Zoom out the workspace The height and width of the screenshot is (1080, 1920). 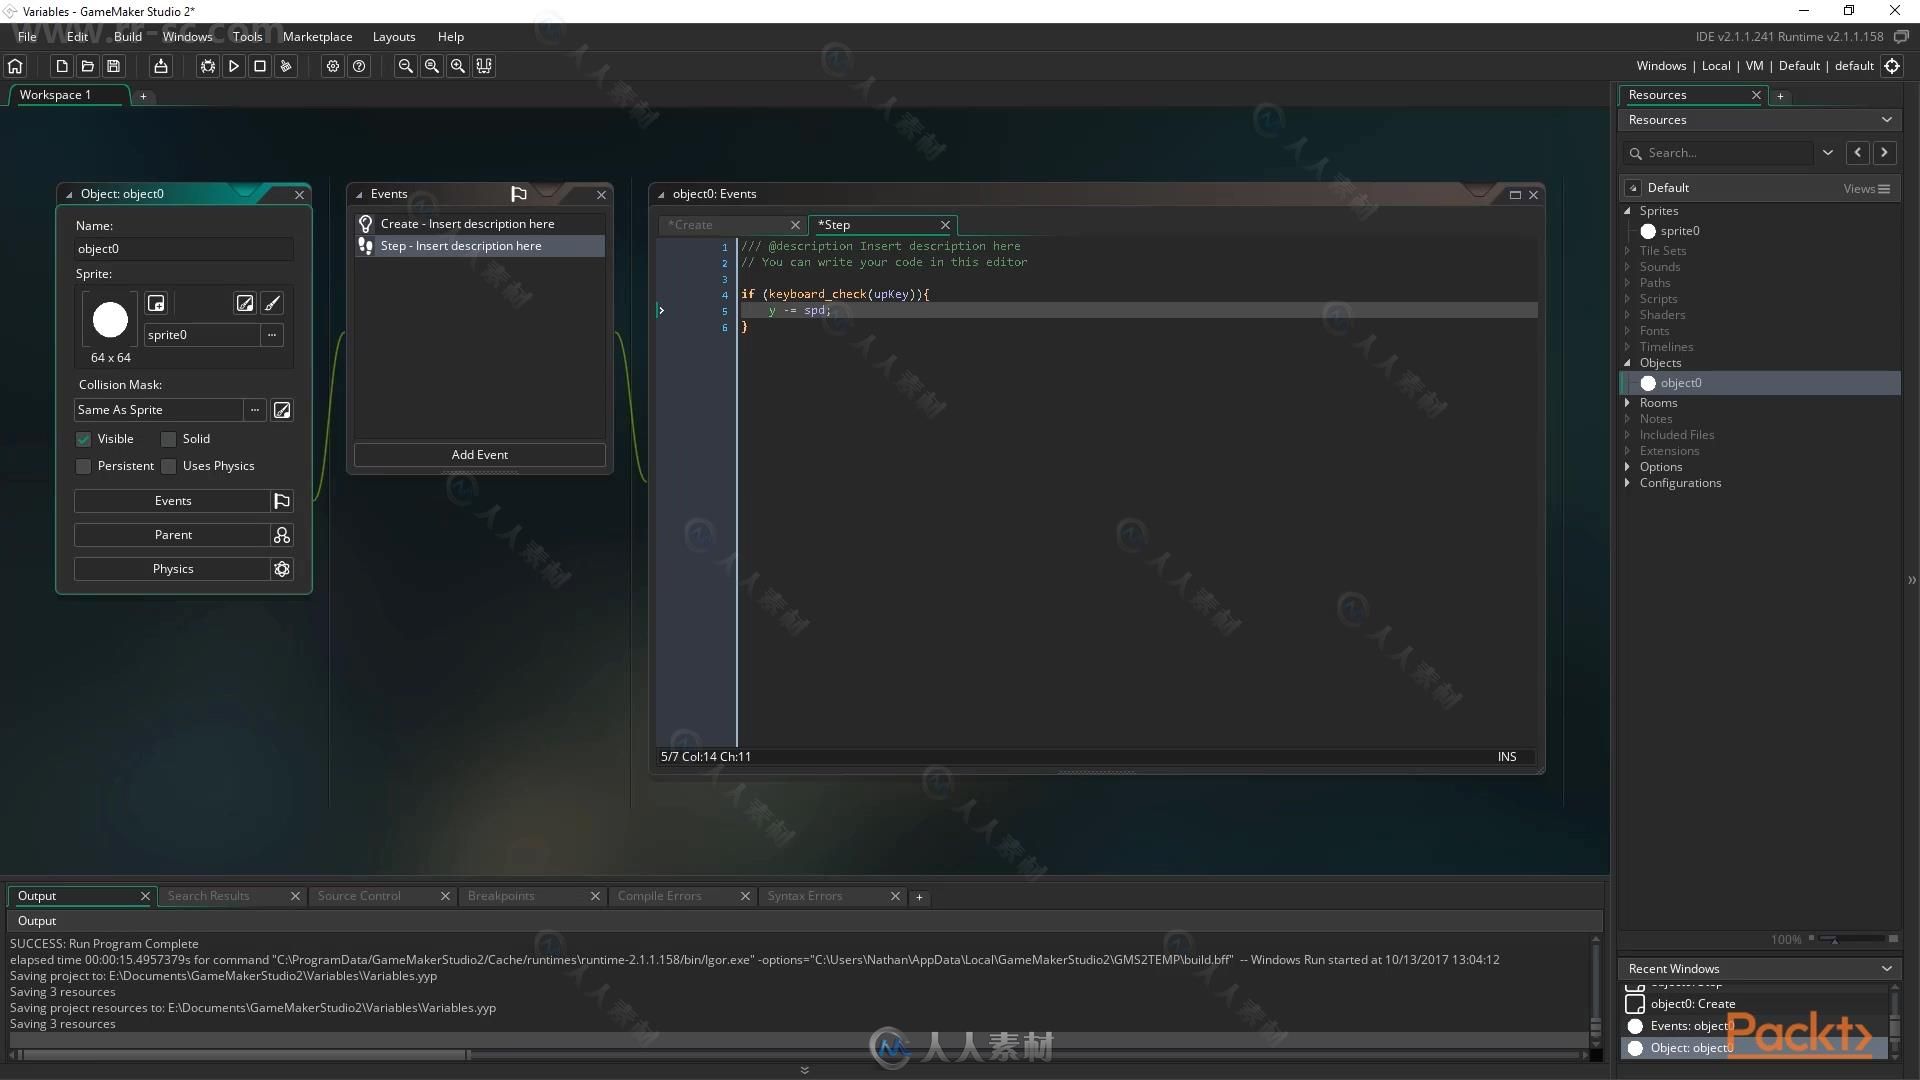pos(406,66)
